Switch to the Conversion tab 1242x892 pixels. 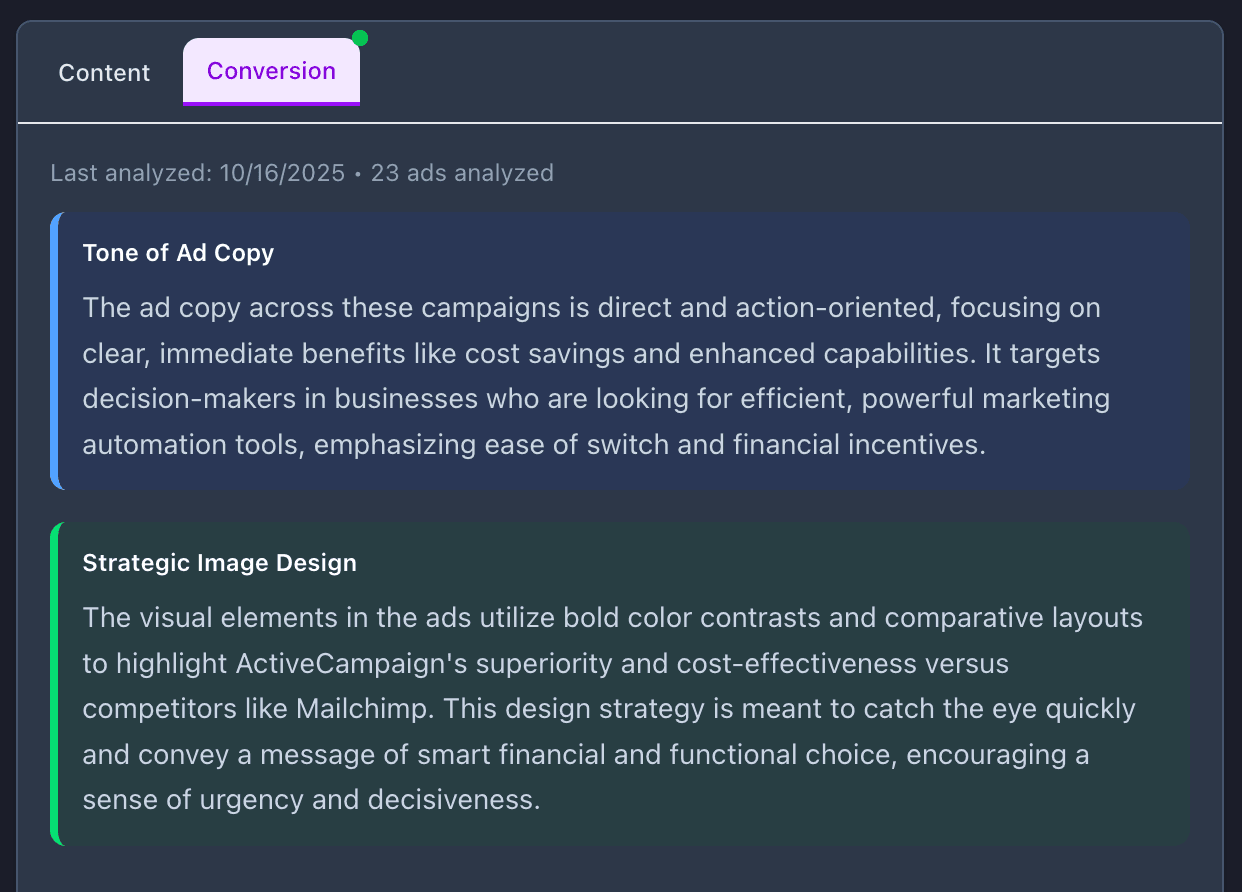click(x=271, y=71)
